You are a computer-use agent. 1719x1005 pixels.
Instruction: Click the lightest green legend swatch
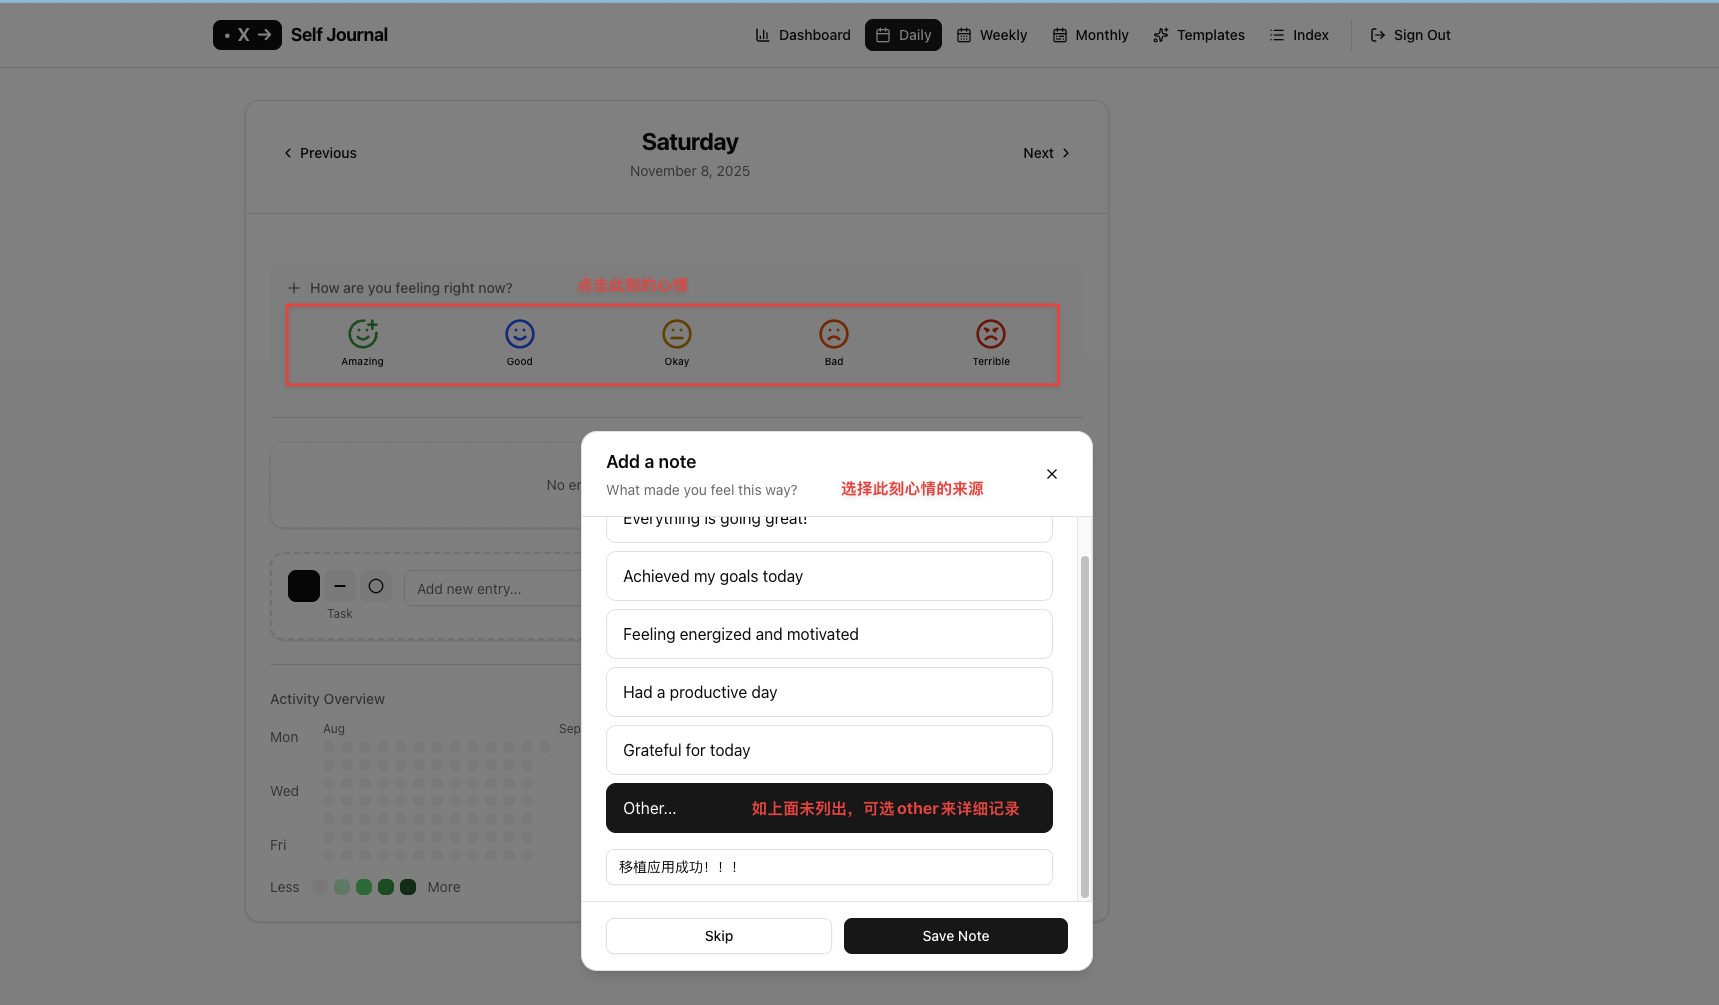(x=342, y=887)
